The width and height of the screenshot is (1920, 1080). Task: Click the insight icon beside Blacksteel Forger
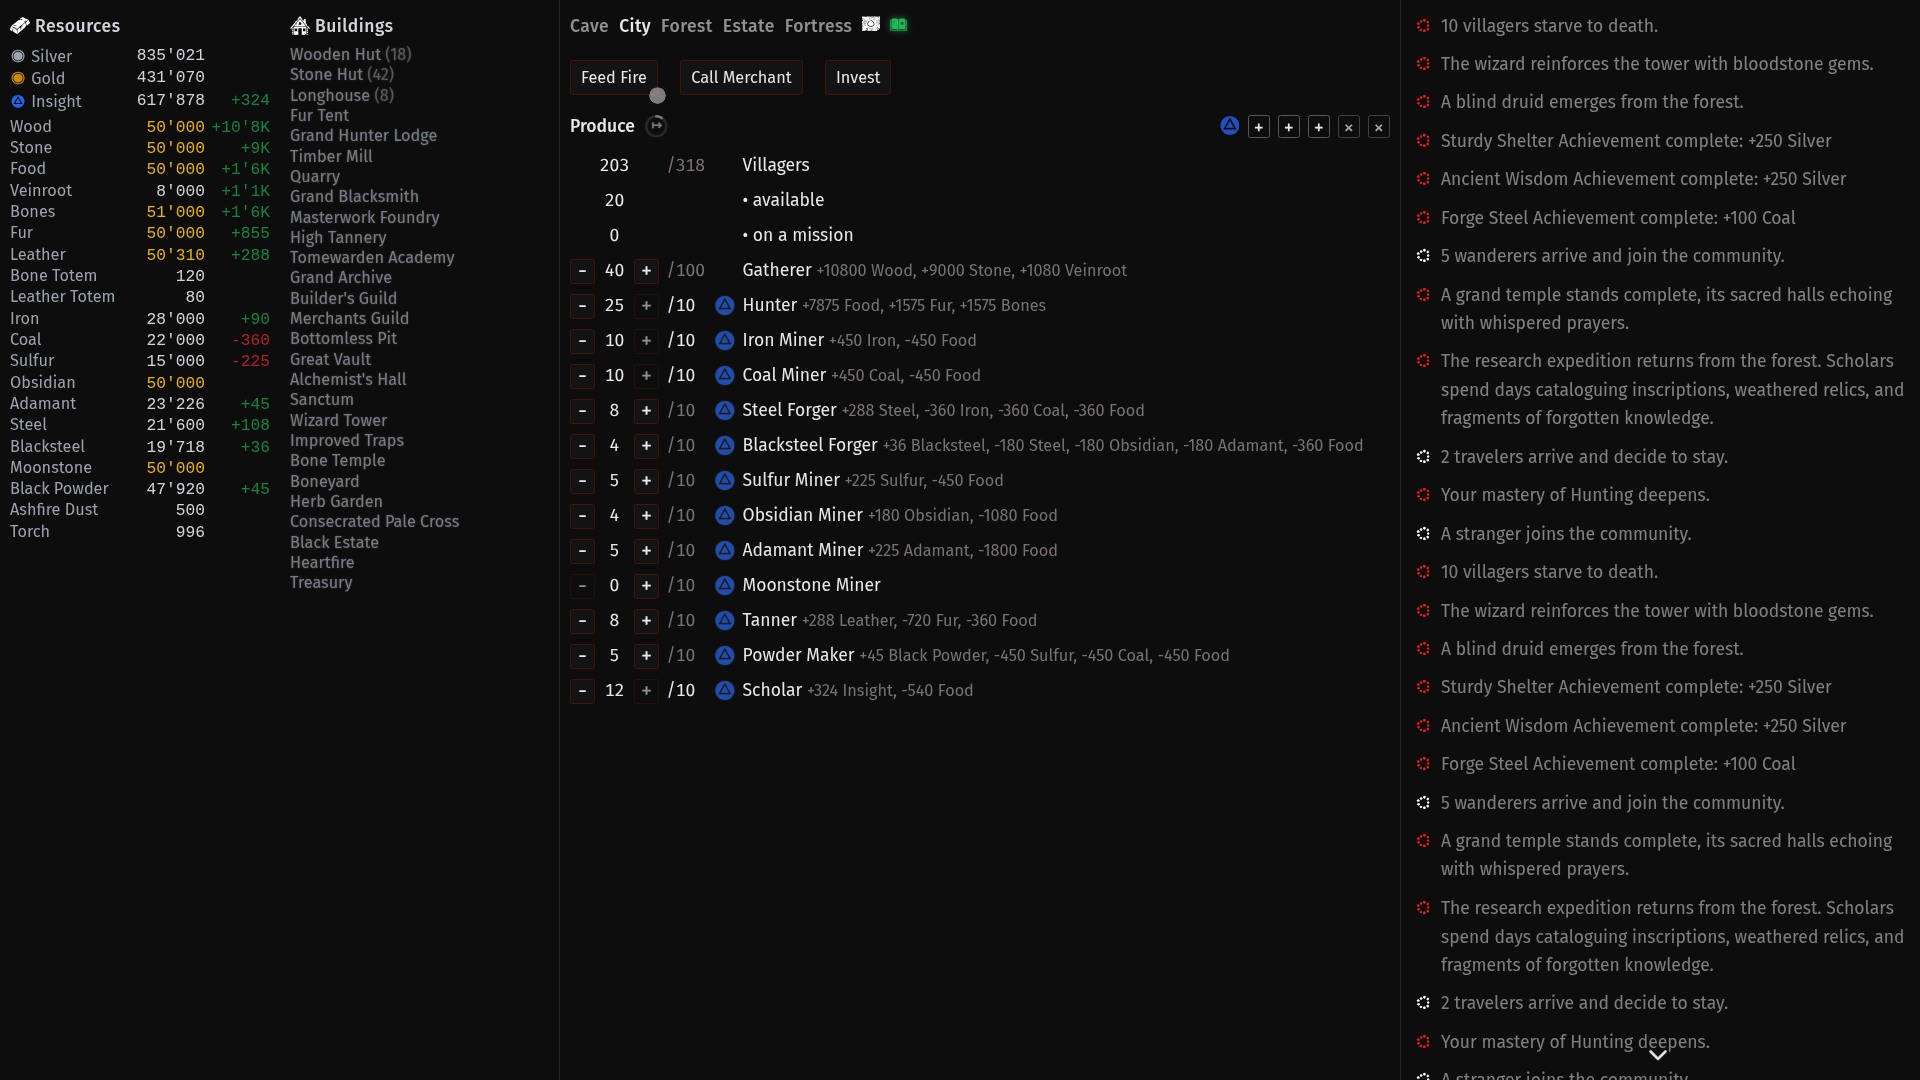(725, 446)
